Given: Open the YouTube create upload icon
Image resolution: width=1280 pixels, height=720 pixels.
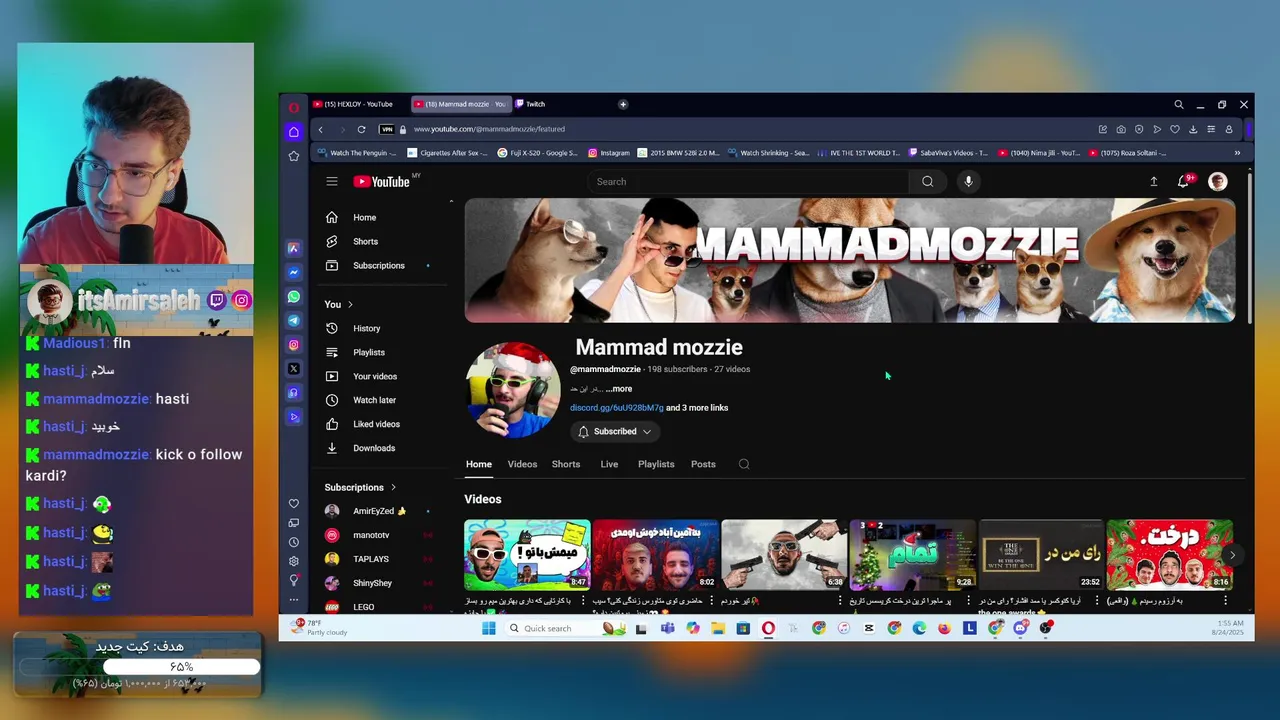Looking at the screenshot, I should coord(1153,182).
